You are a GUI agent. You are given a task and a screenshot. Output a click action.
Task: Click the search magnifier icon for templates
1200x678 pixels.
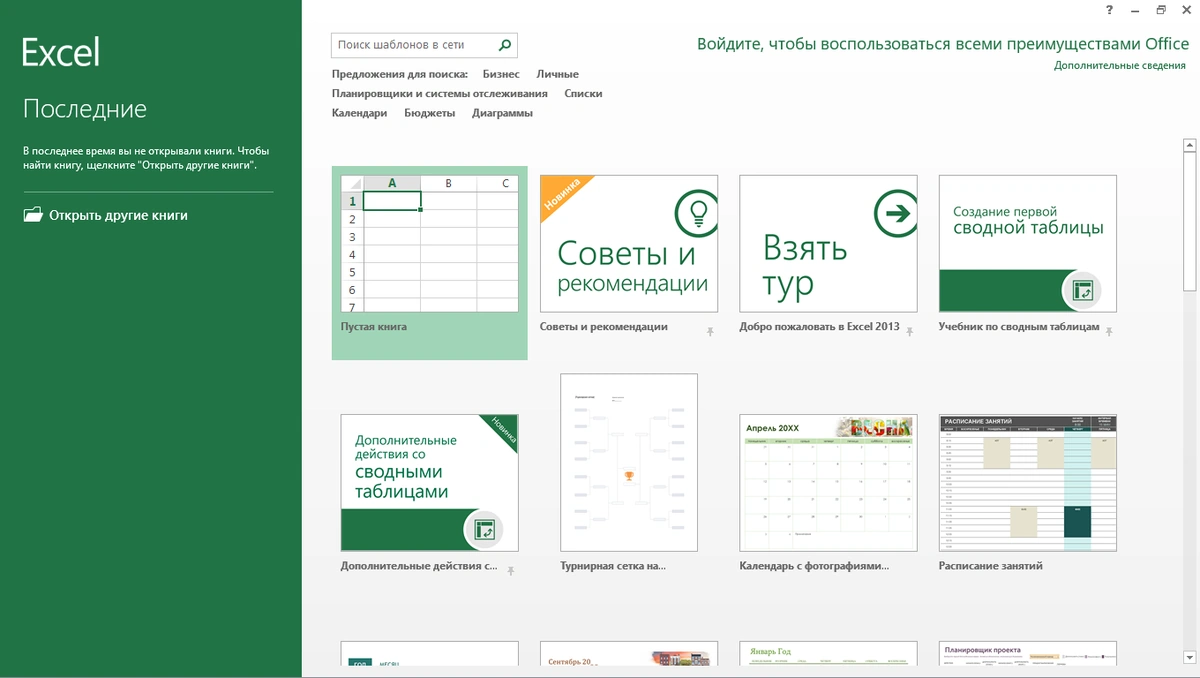505,45
